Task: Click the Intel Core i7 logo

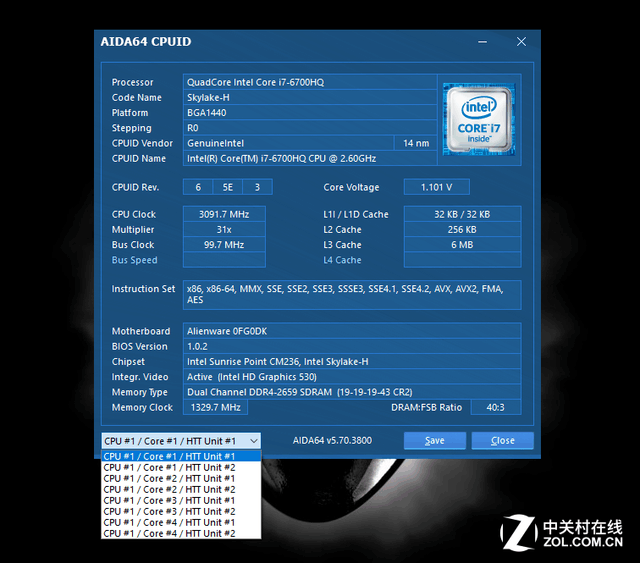Action: 479,120
